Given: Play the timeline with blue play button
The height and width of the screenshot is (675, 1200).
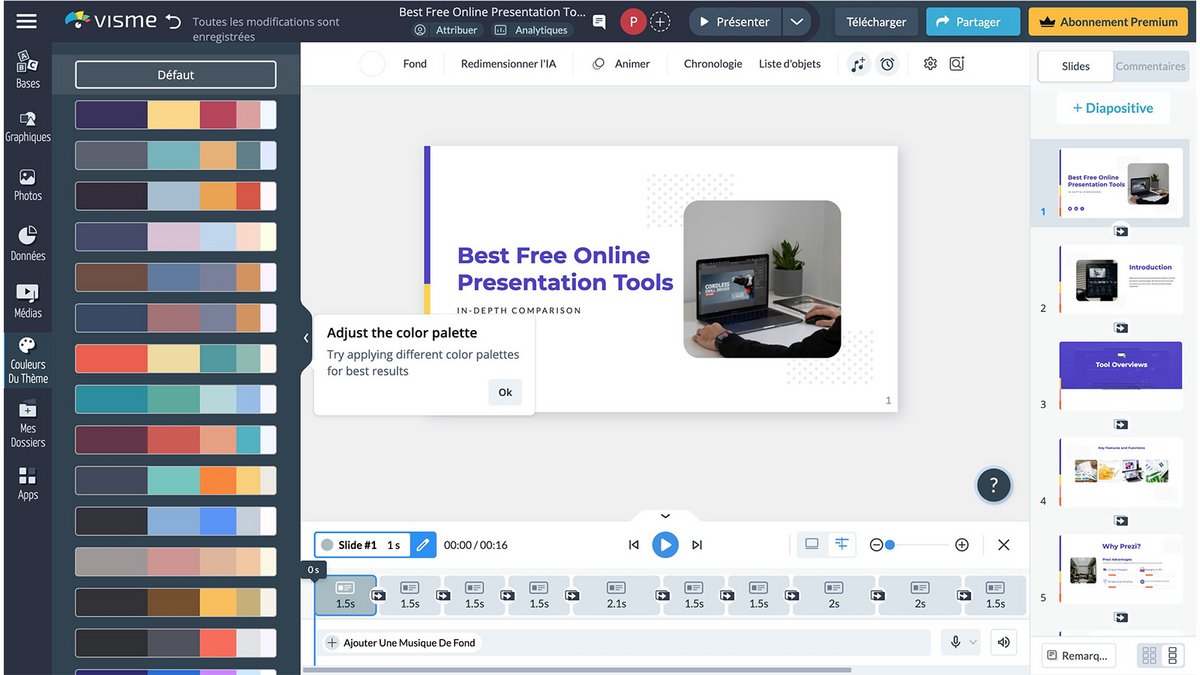Looking at the screenshot, I should (x=665, y=545).
